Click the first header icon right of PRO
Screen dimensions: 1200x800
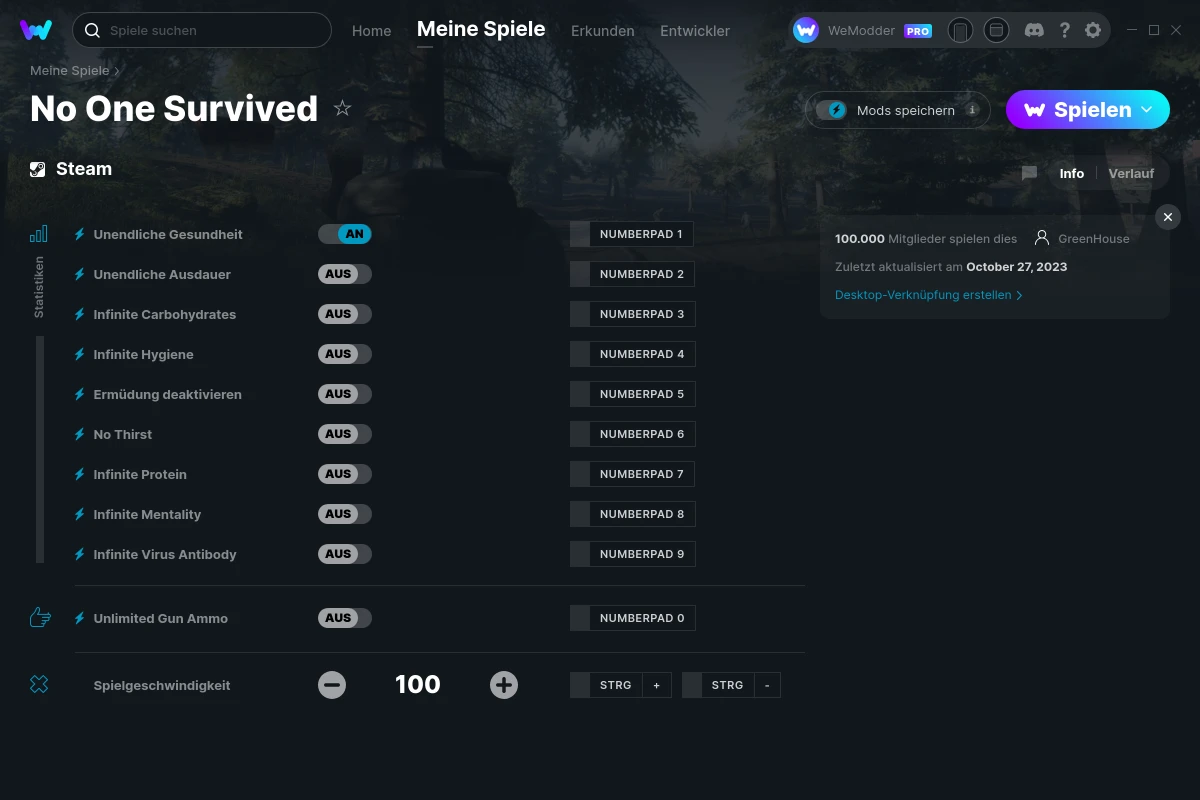(x=960, y=30)
